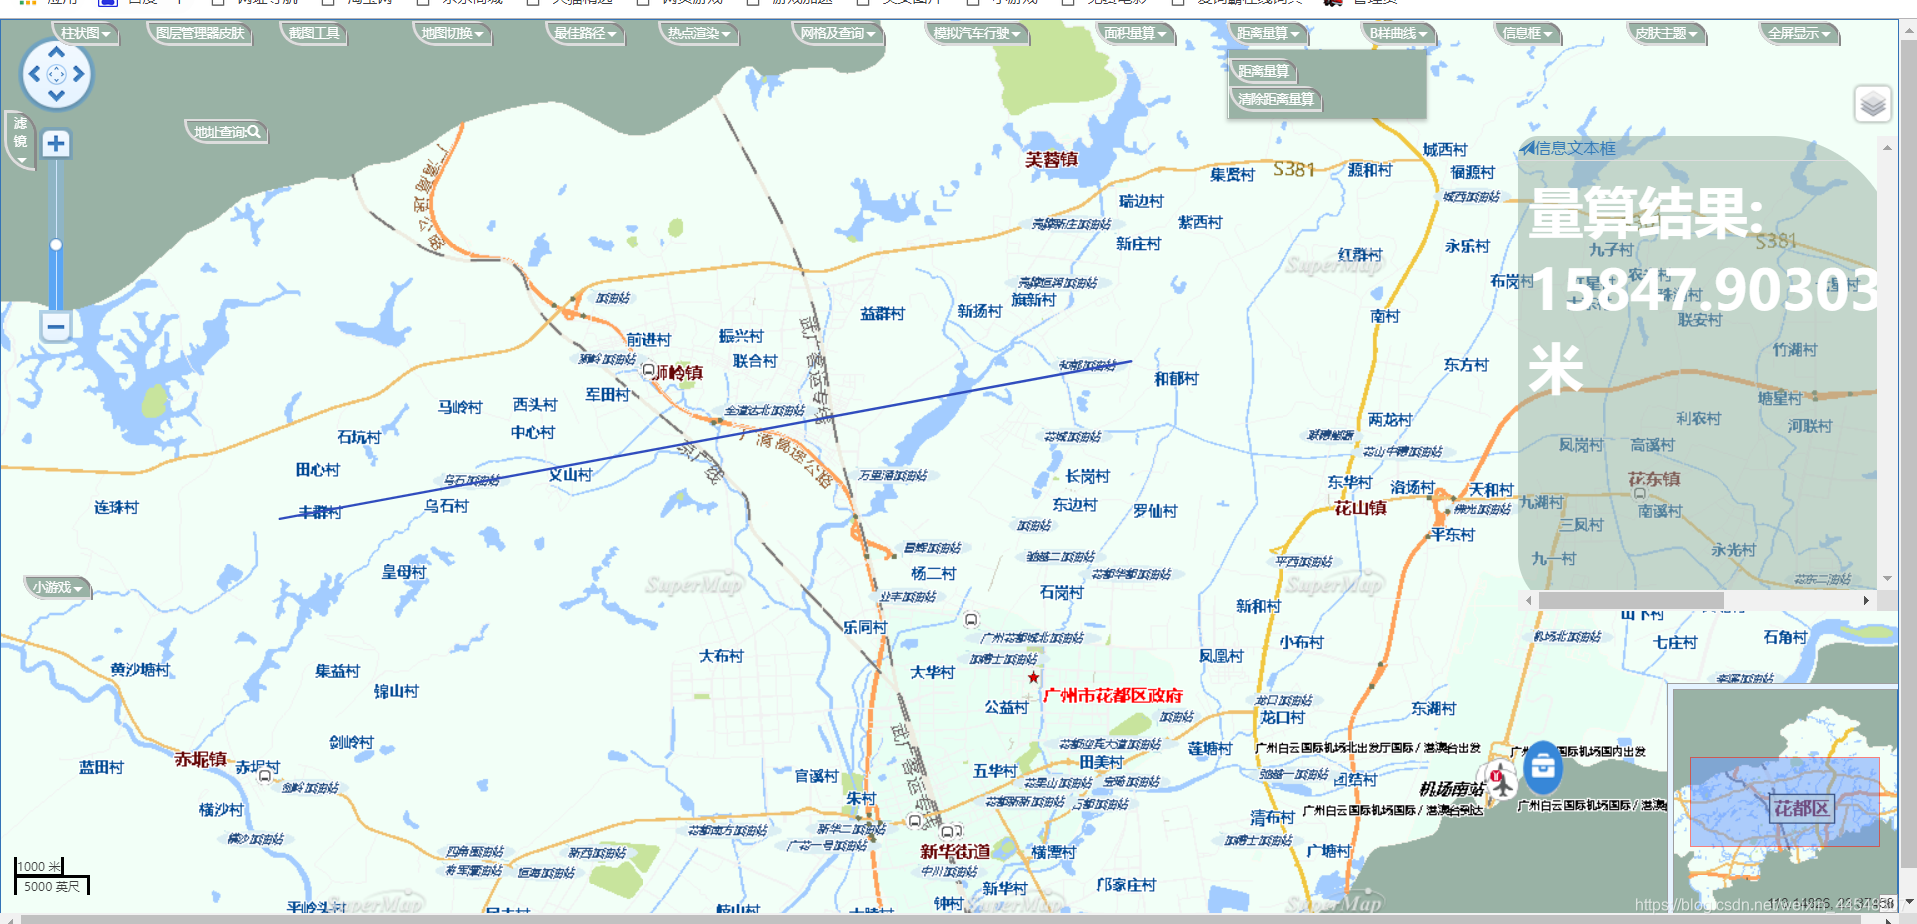Image resolution: width=1917 pixels, height=924 pixels.
Task: Zoom in with the plus button
Action: tap(56, 144)
